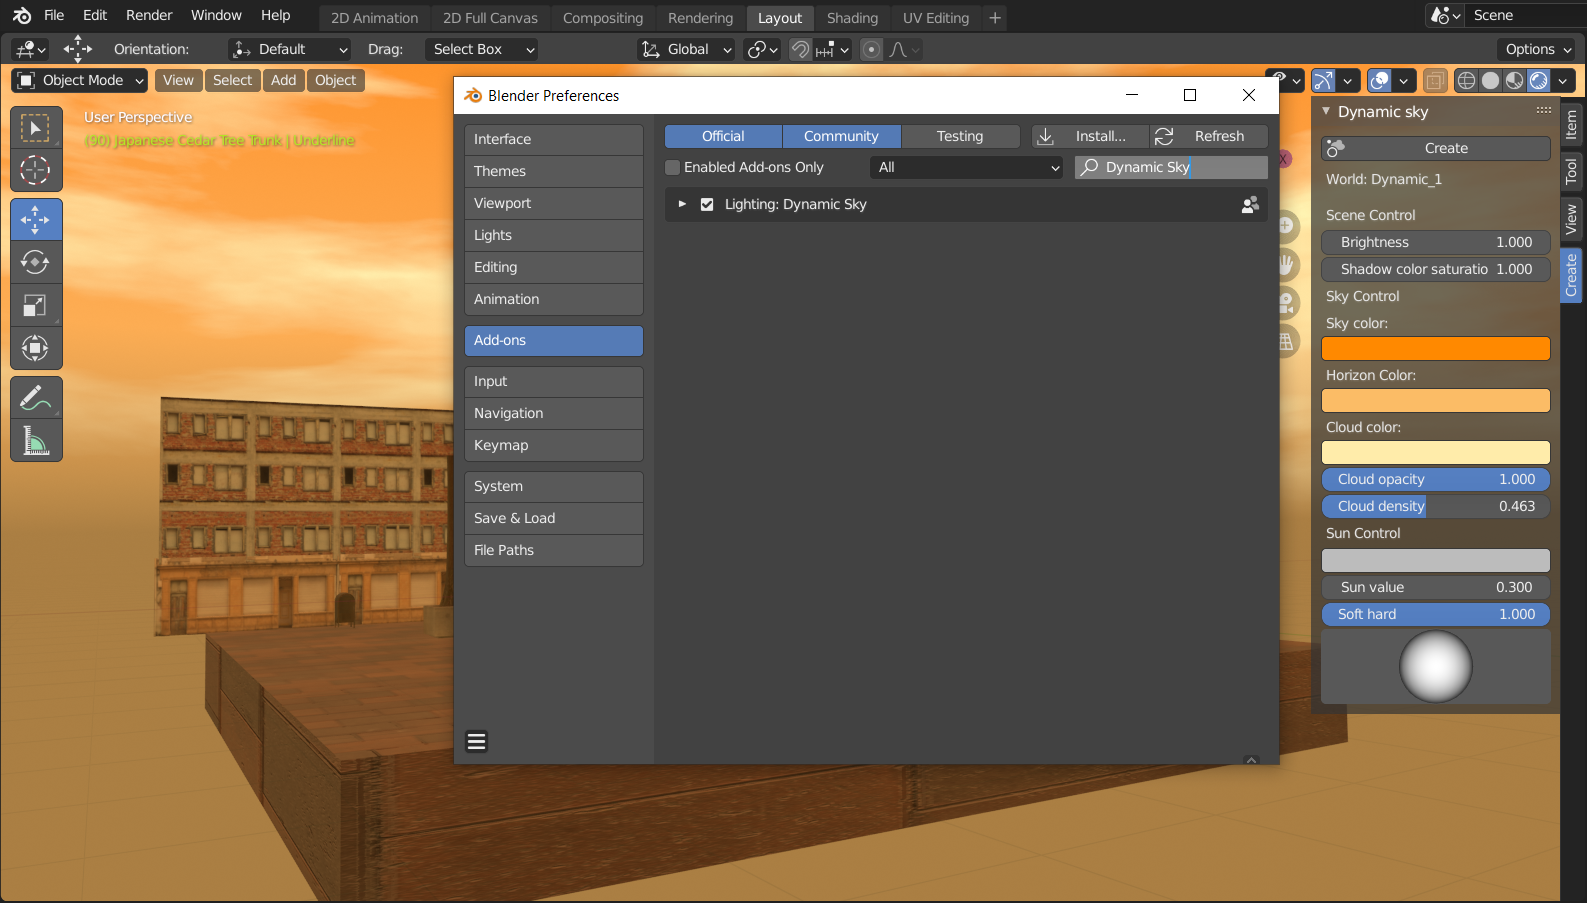The image size is (1587, 903).
Task: Activate the Rotate tool
Action: click(x=36, y=263)
